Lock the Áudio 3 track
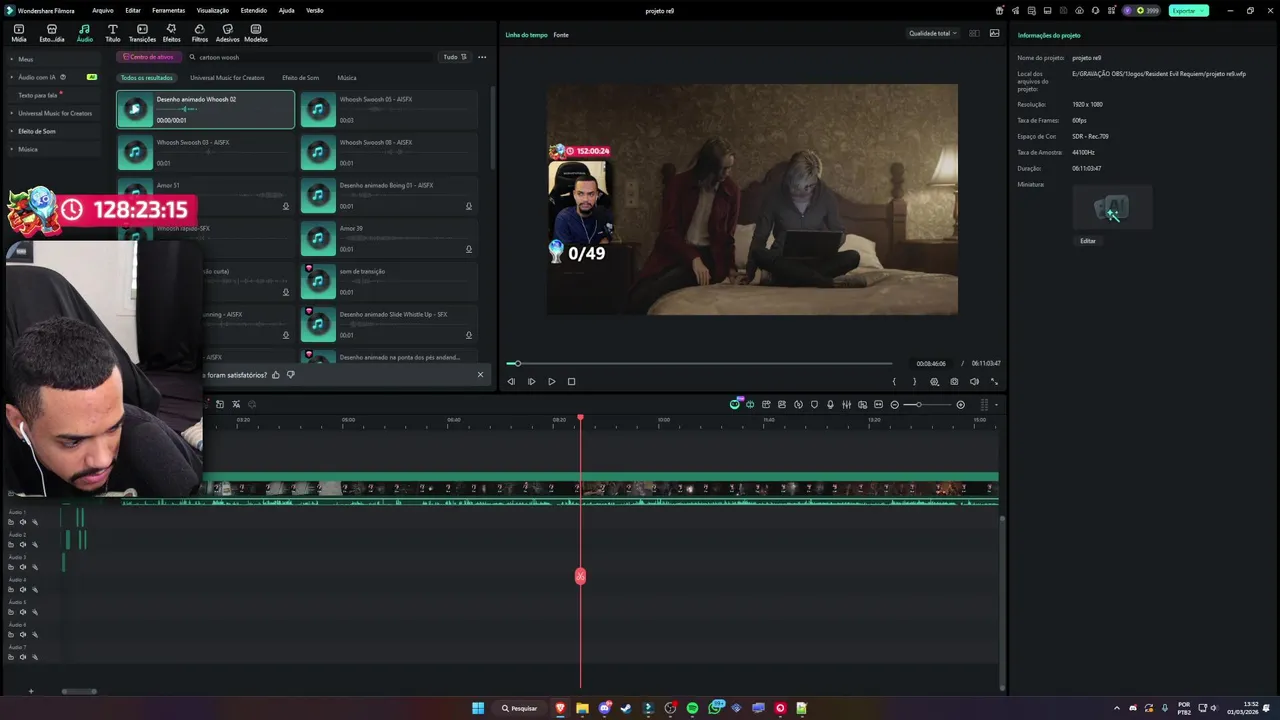 coord(11,567)
